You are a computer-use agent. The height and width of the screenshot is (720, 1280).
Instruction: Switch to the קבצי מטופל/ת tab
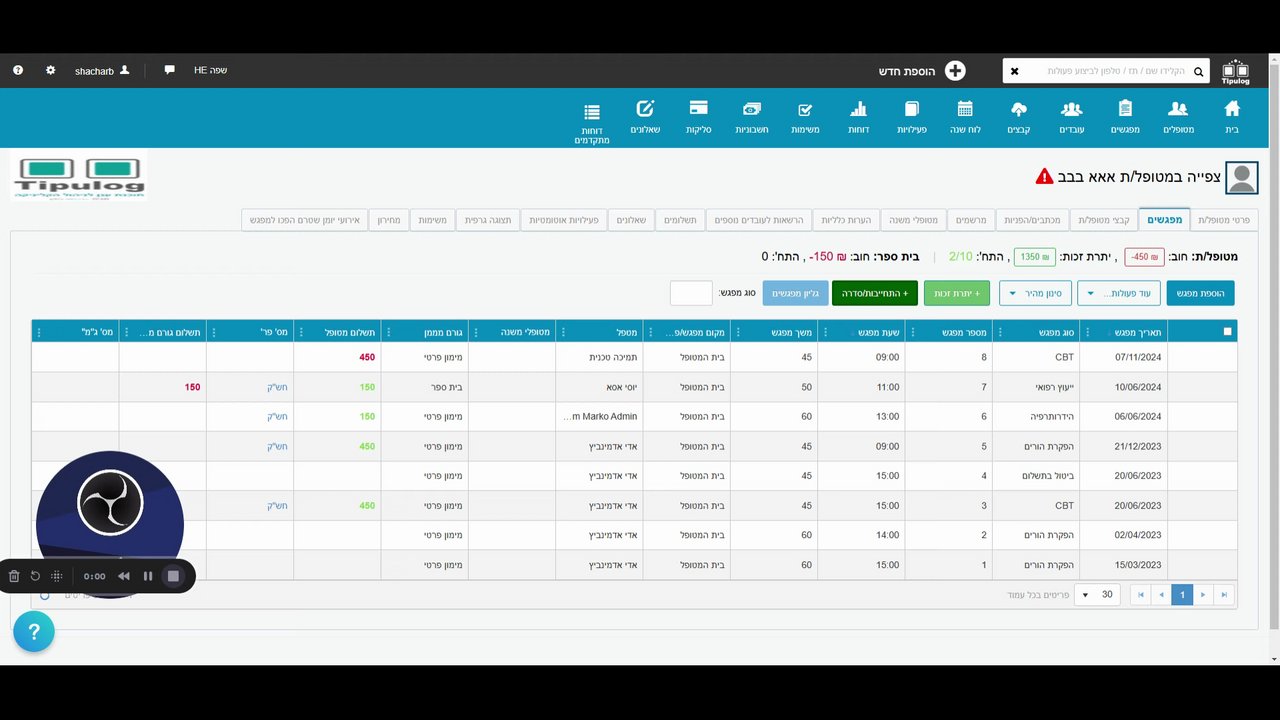[1104, 220]
